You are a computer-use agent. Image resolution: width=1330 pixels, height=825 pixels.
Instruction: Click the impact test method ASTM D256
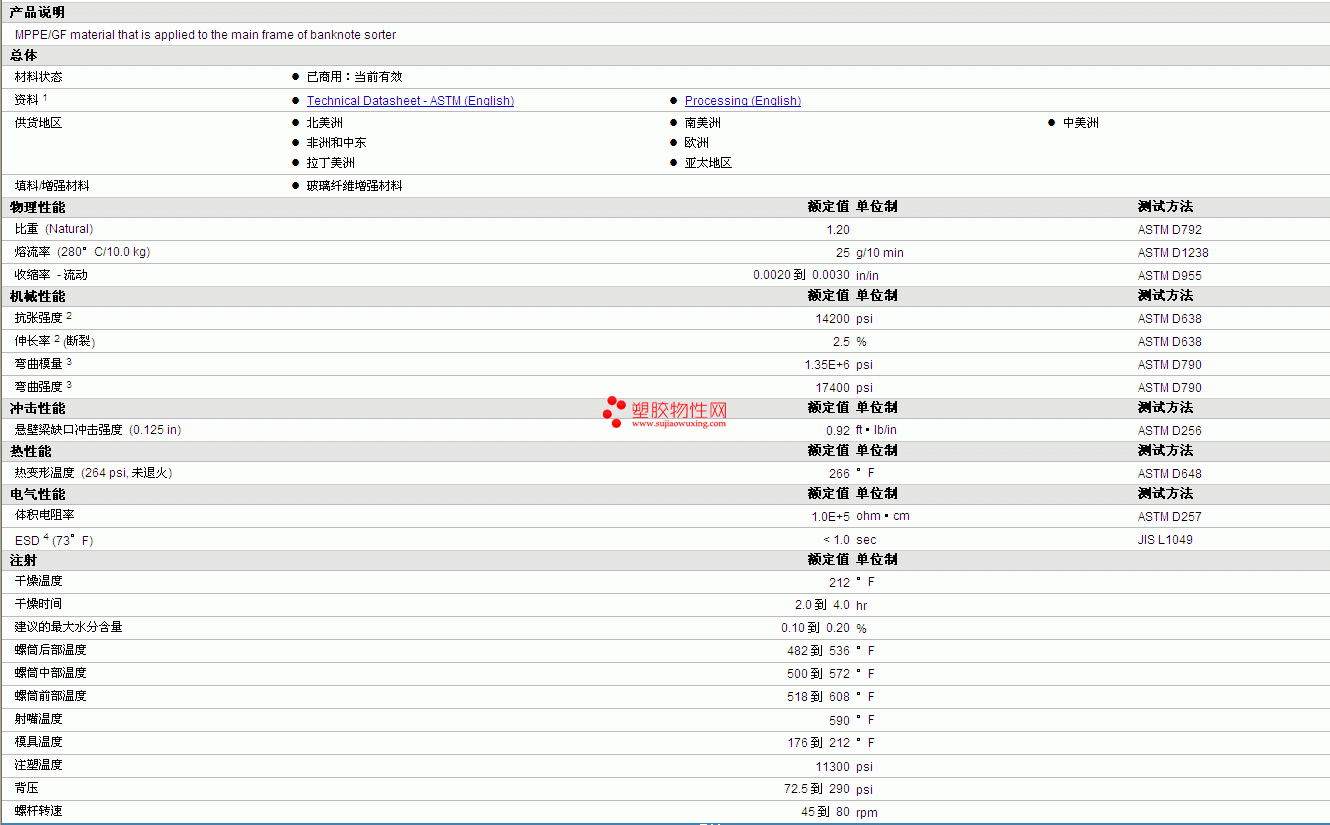point(1170,431)
